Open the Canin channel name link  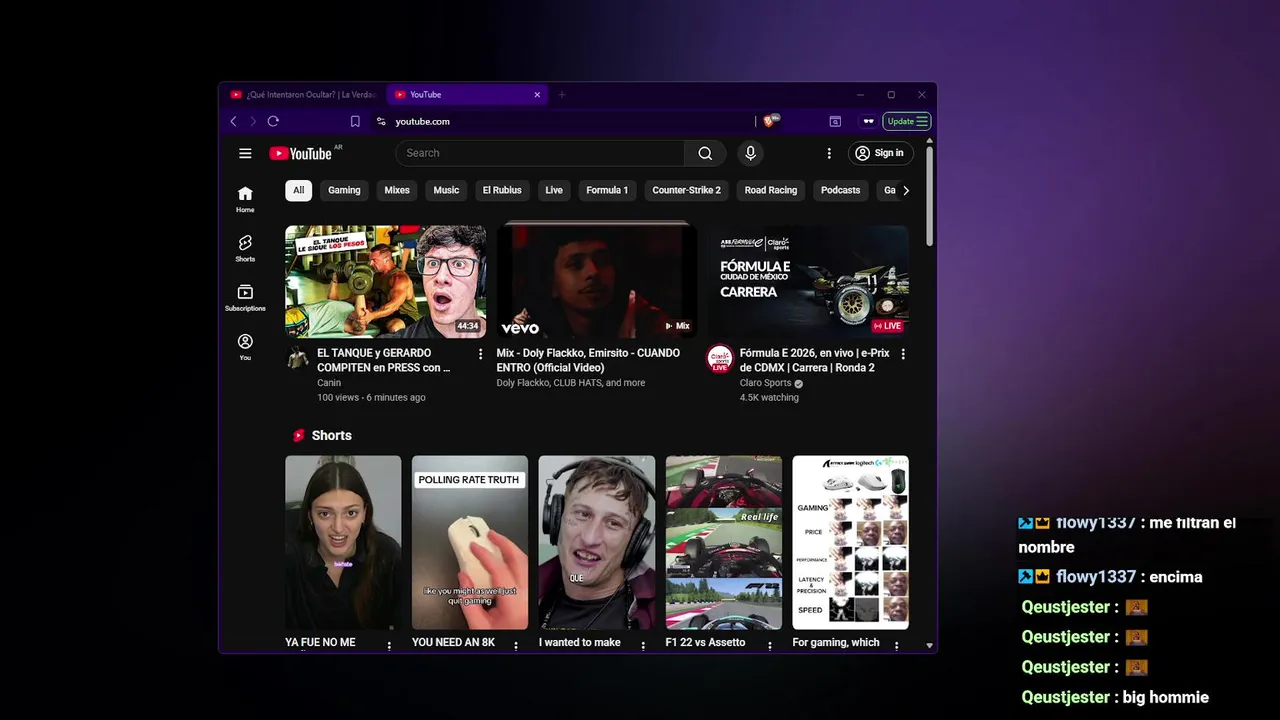pyautogui.click(x=329, y=383)
